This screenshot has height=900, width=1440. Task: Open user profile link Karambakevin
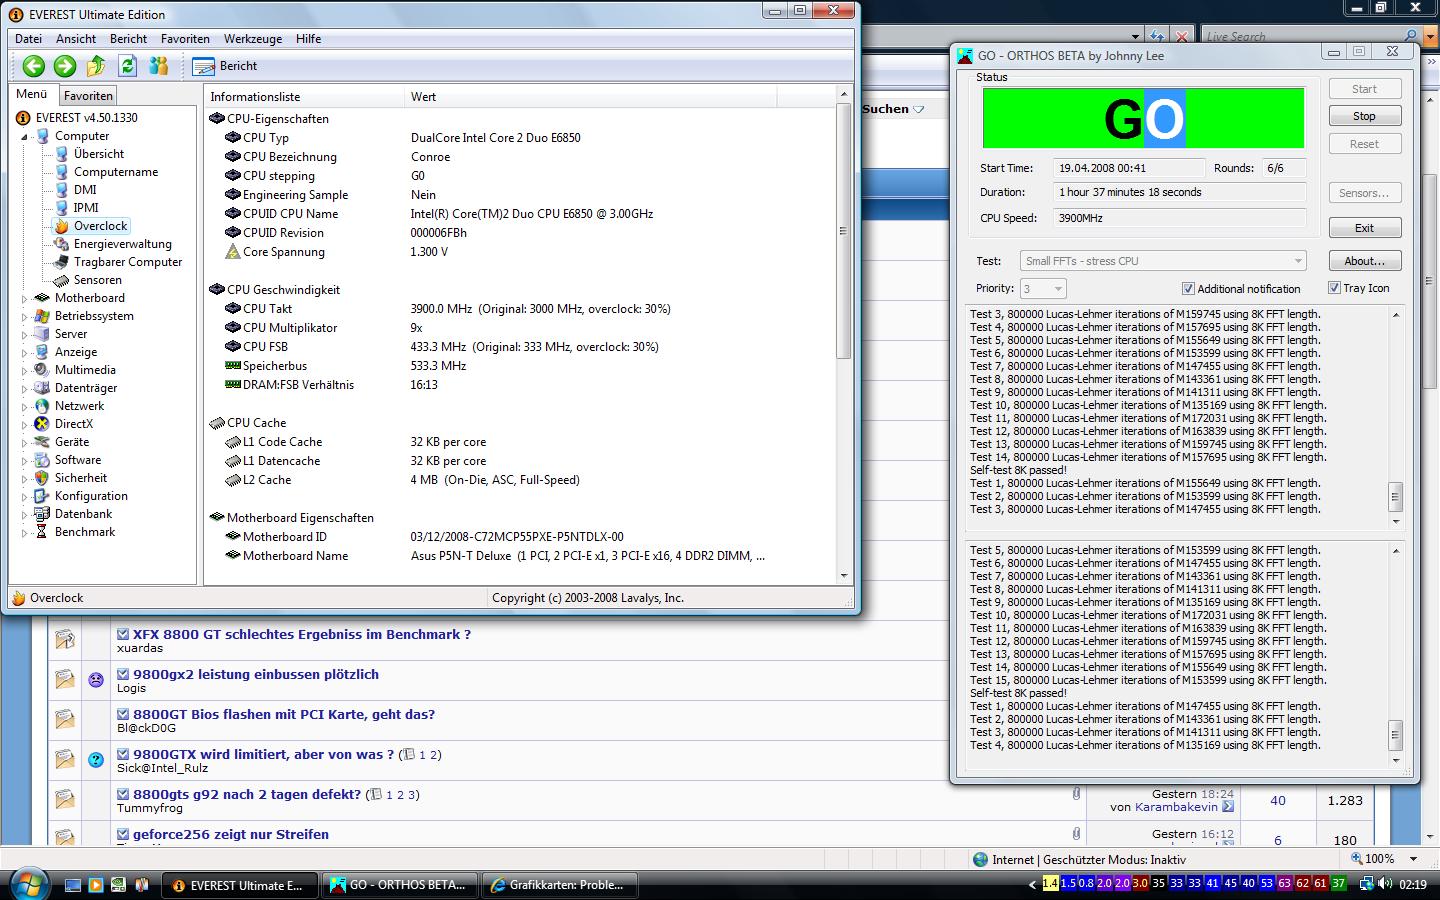[1176, 807]
